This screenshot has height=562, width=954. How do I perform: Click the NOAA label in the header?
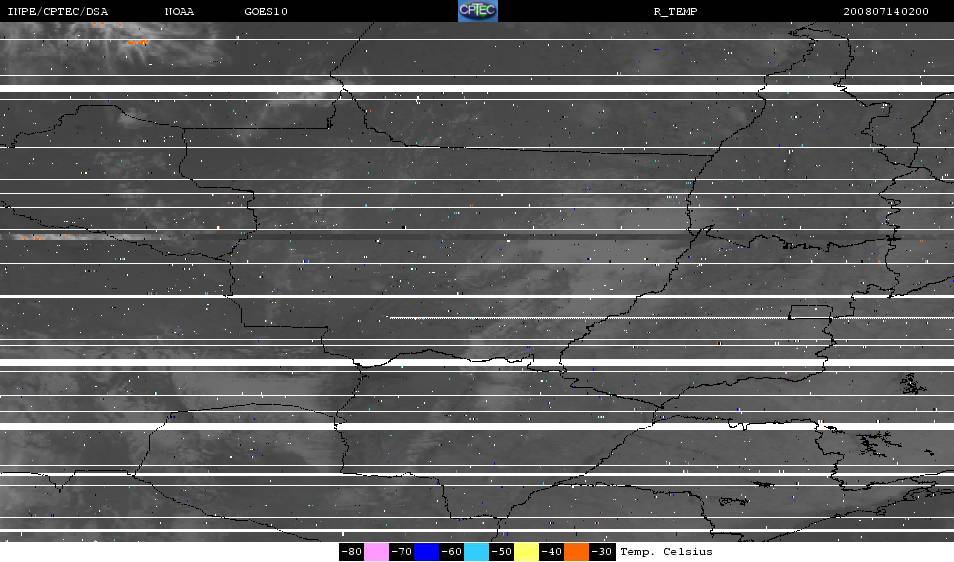coord(179,12)
